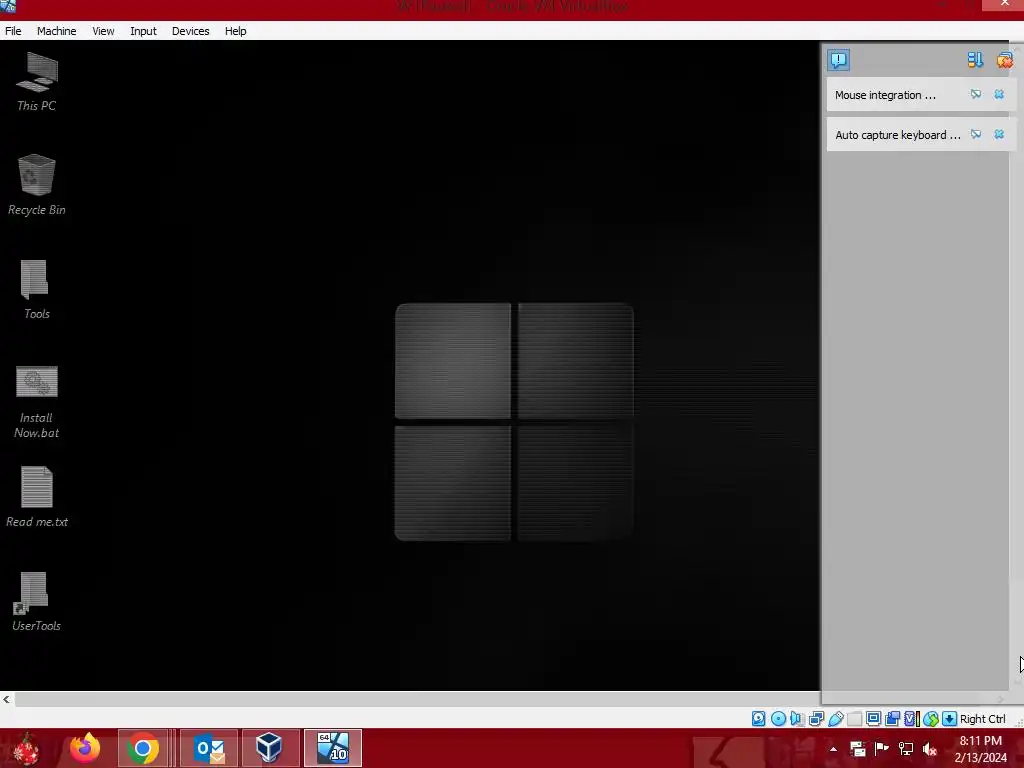Open the View menu
1024x768 pixels.
[x=103, y=31]
